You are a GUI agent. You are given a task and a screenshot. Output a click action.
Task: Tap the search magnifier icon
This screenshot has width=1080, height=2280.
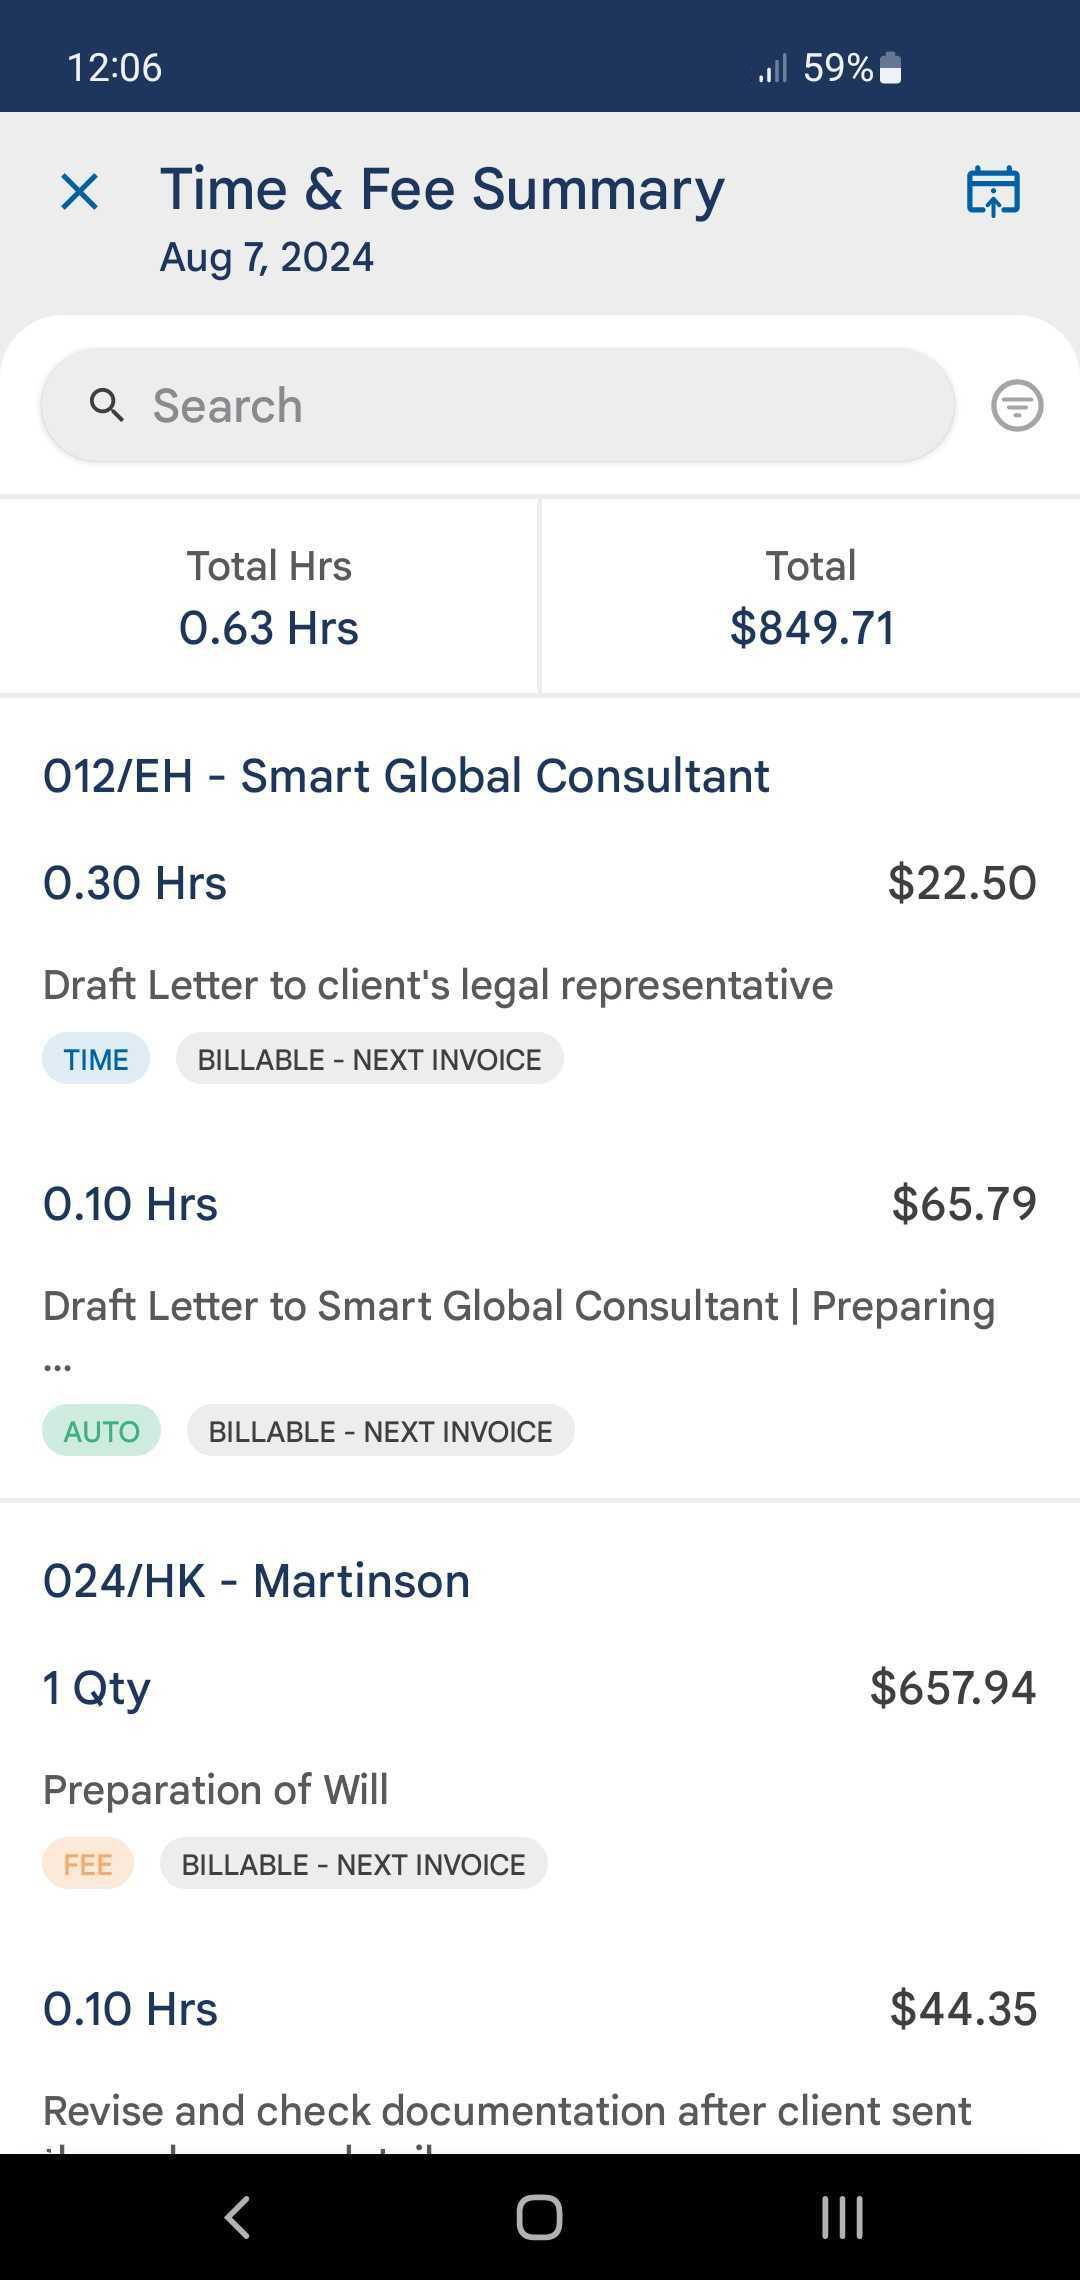(x=107, y=405)
